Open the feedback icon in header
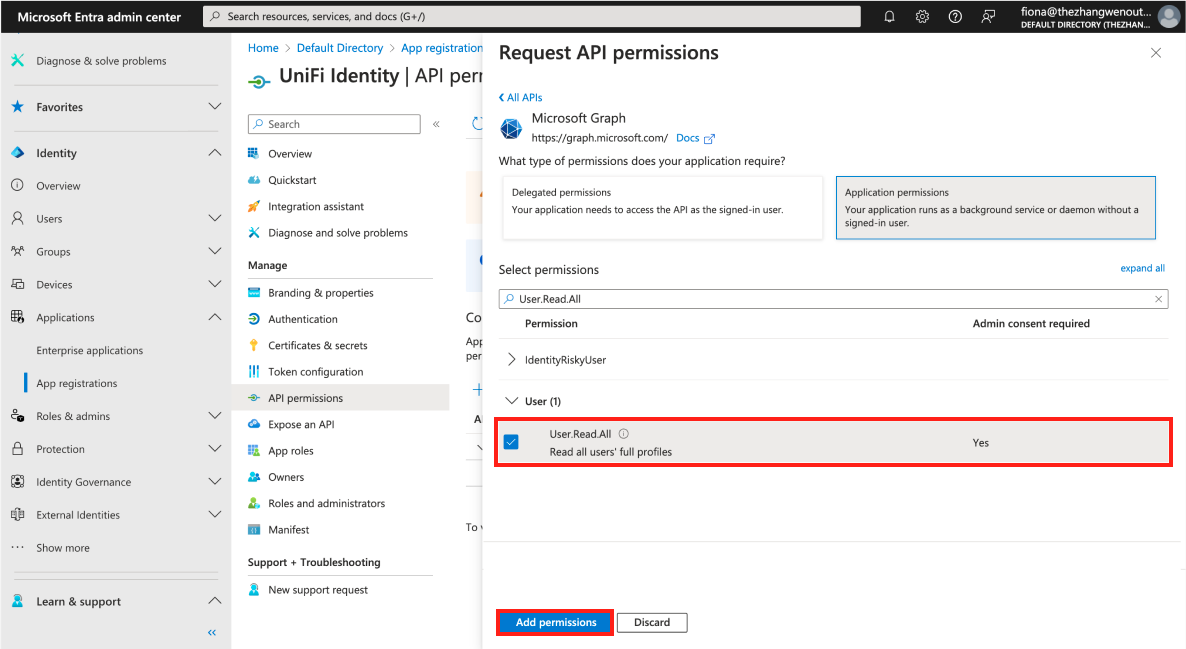The image size is (1186, 649). (988, 17)
